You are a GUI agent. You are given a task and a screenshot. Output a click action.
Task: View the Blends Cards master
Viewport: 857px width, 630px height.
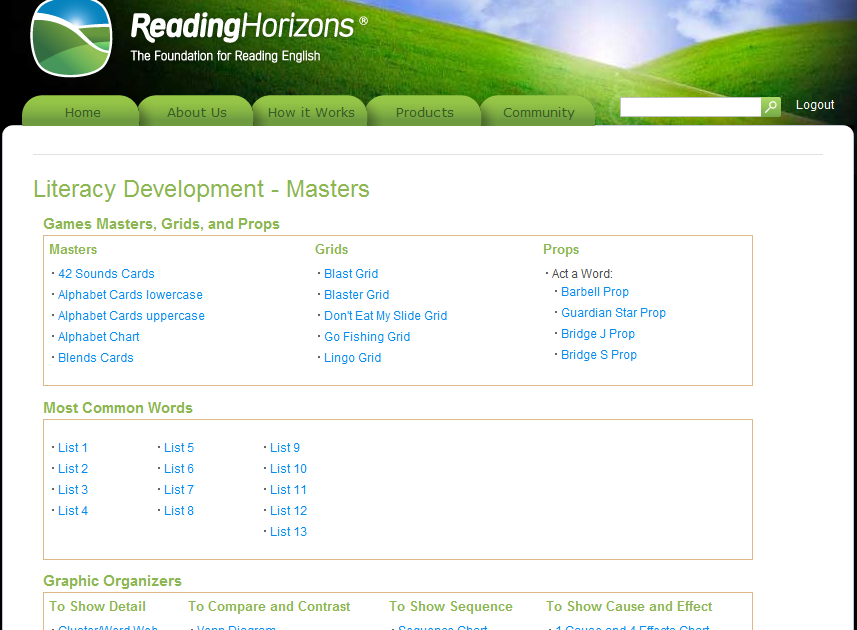[x=95, y=357]
